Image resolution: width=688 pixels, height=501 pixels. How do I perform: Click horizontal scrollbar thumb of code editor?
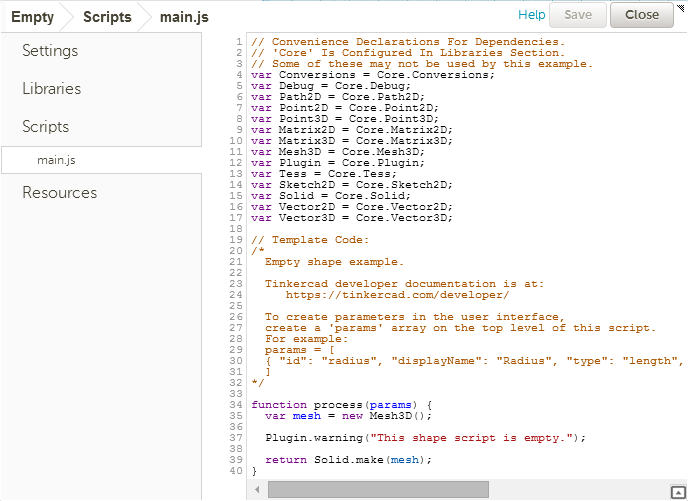[378, 489]
